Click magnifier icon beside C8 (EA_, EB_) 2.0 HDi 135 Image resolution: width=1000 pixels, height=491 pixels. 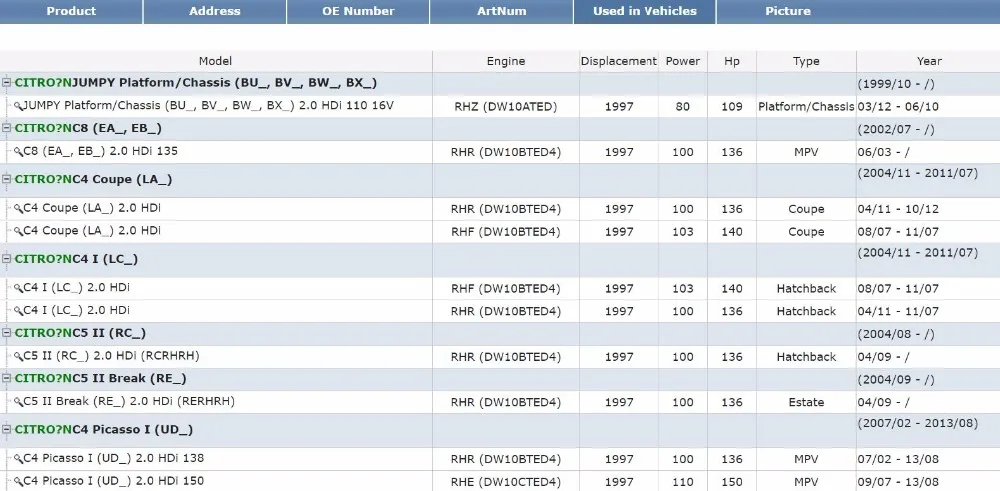(18, 152)
